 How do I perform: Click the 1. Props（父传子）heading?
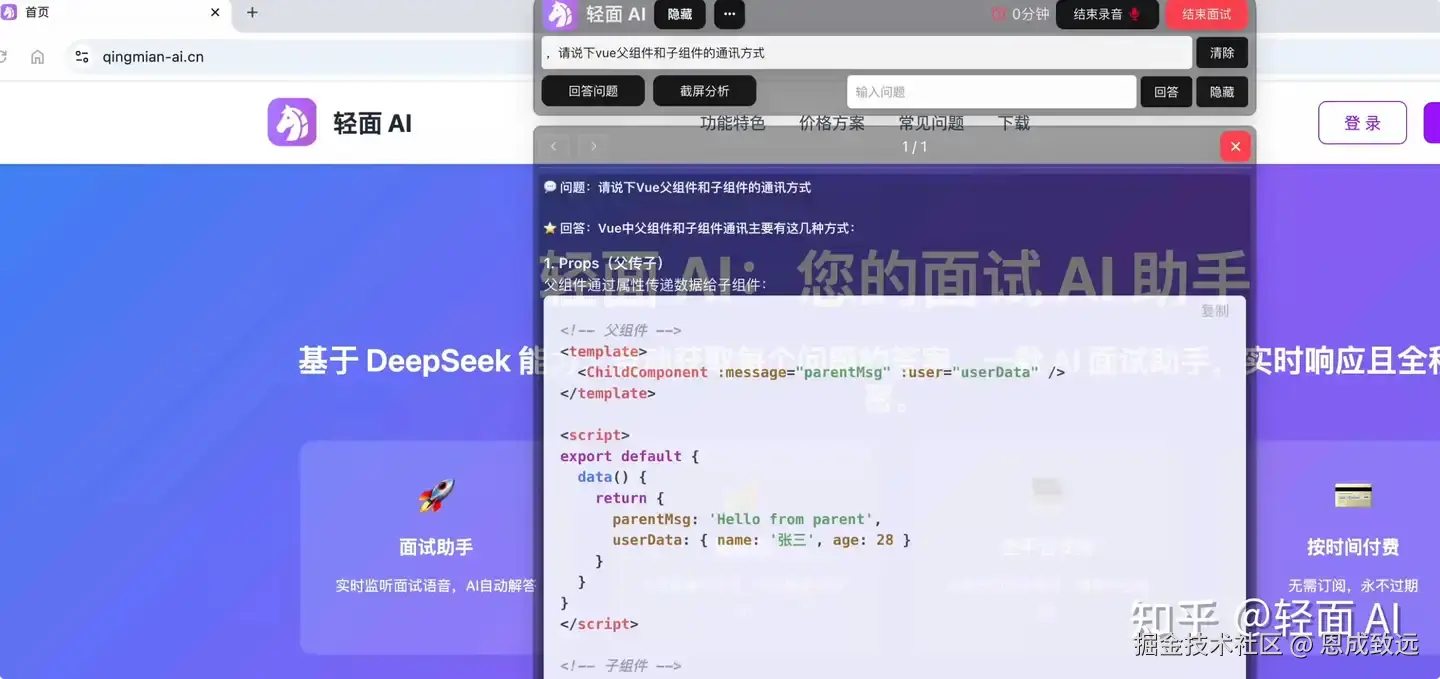[604, 264]
